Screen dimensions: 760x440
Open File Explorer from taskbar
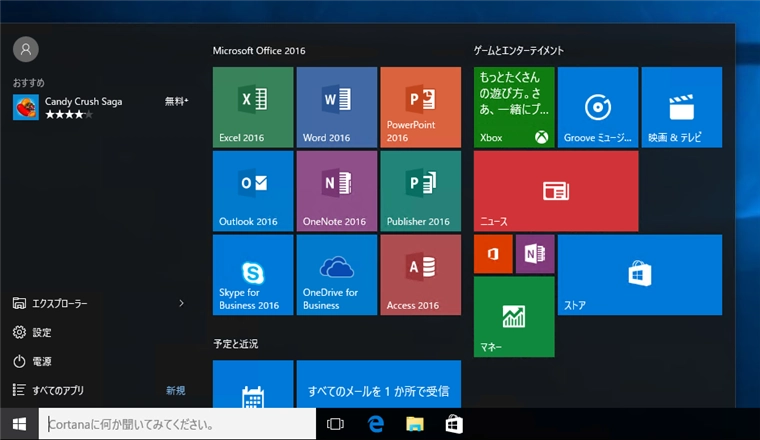pos(415,424)
